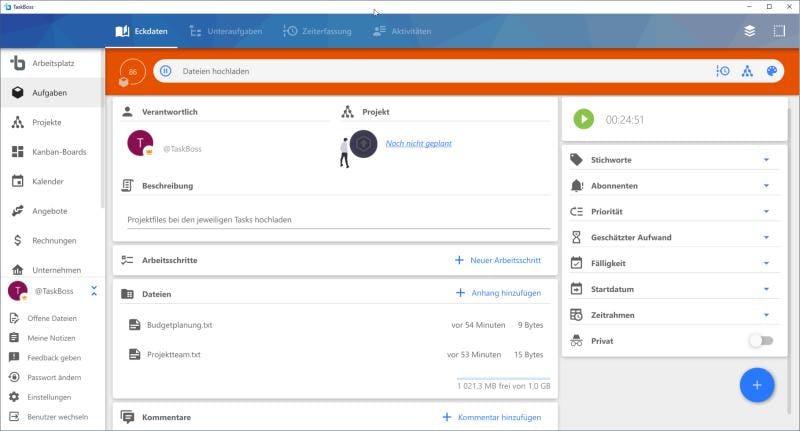Click the time tracking clock icon in title bar
Image resolution: width=800 pixels, height=431 pixels.
point(722,71)
